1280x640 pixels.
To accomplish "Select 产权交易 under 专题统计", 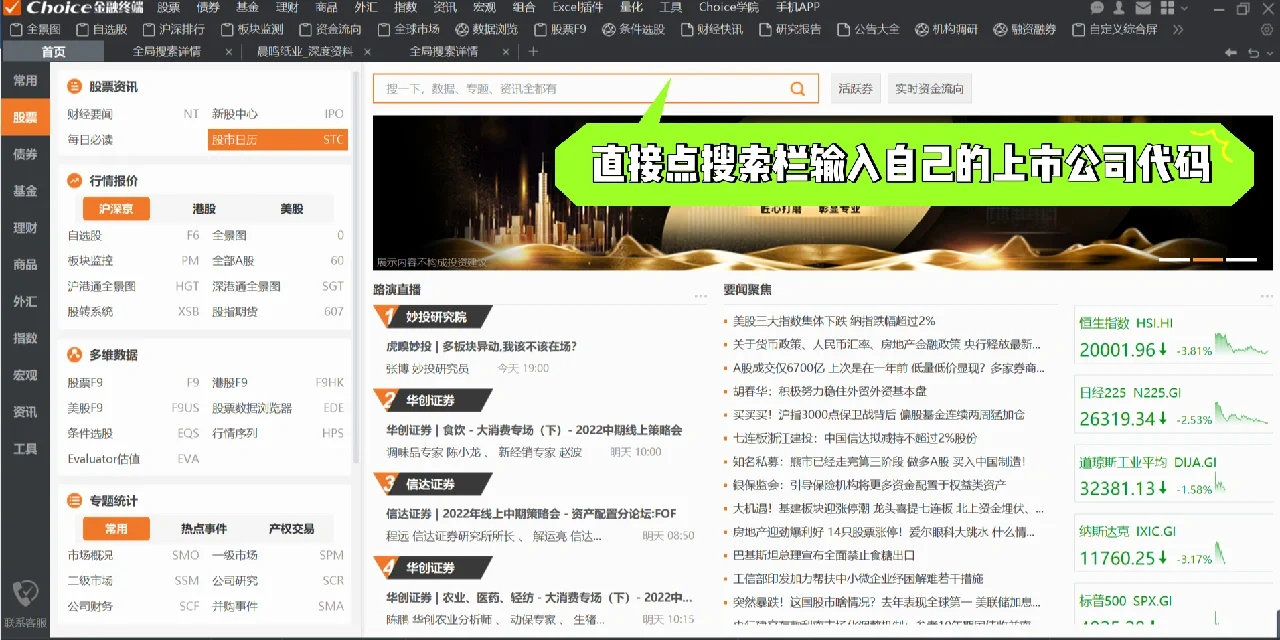I will click(291, 529).
